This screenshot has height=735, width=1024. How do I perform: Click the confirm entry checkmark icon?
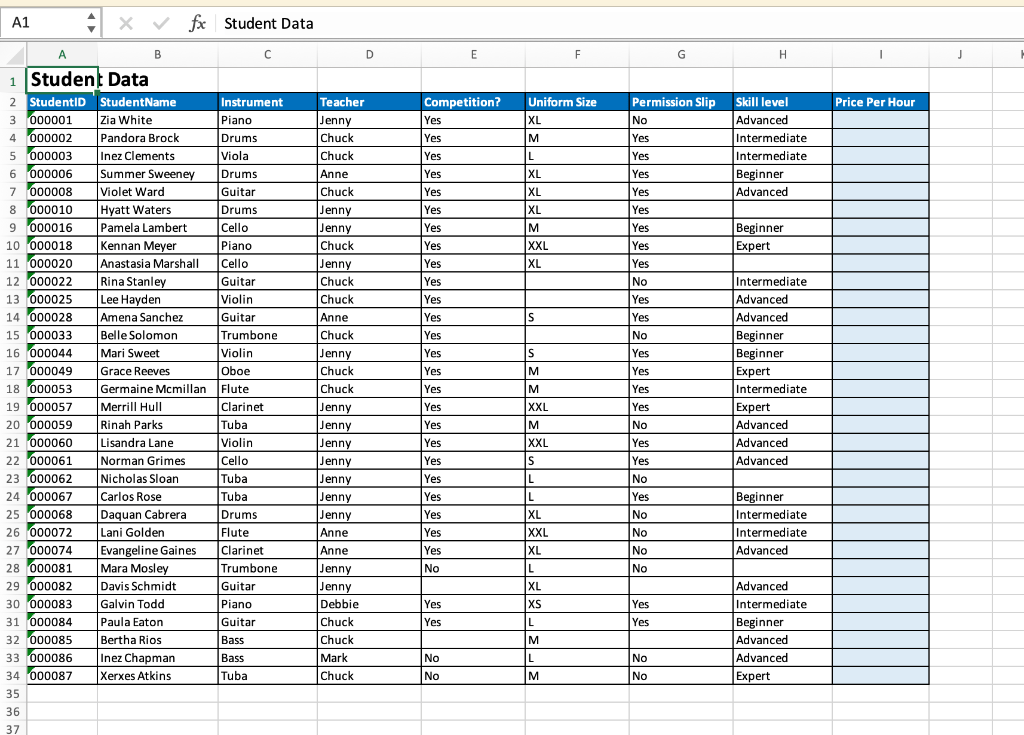coord(161,24)
